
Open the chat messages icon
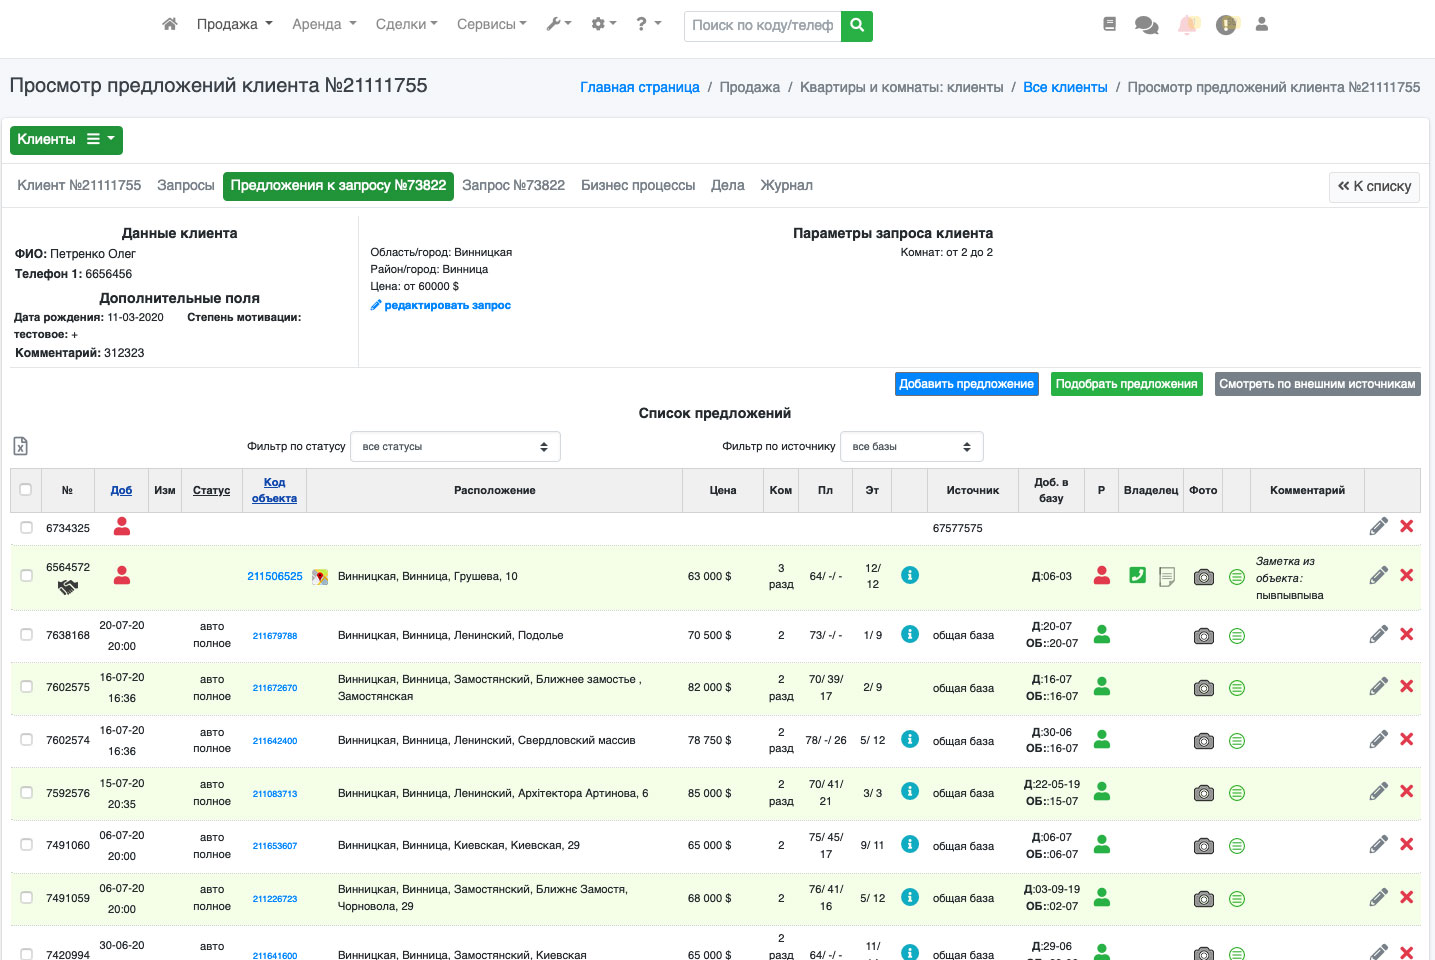point(1146,25)
